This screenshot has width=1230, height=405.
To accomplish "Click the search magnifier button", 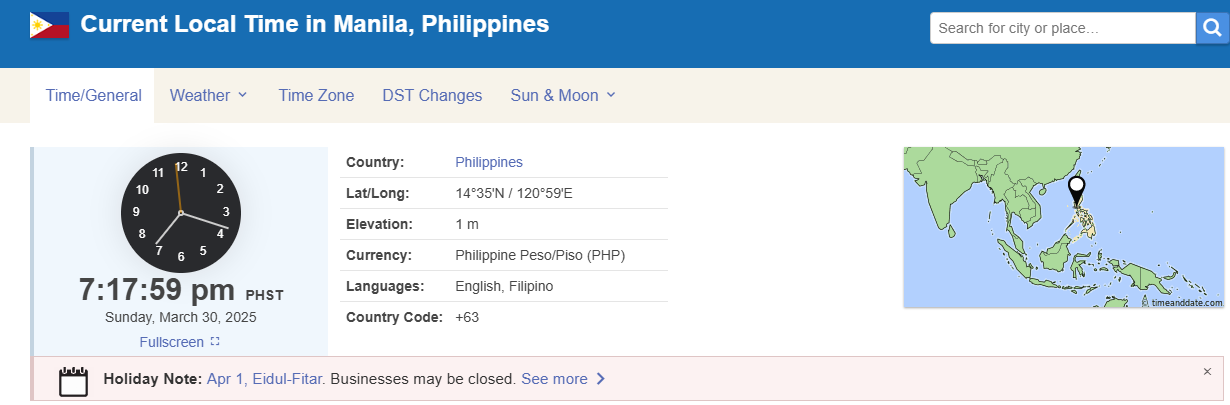I will [1211, 28].
